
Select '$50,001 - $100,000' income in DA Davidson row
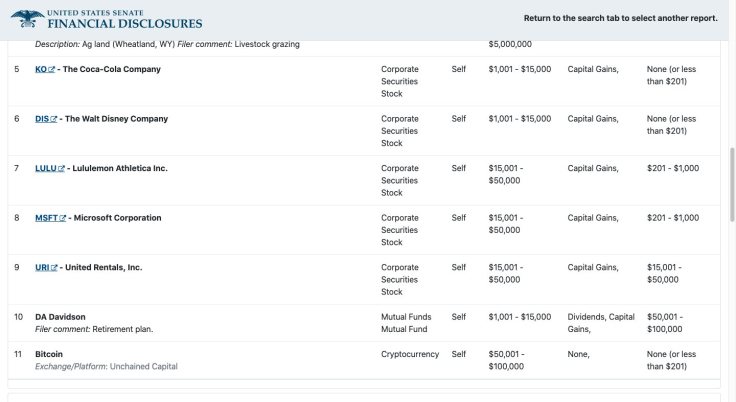(x=665, y=323)
